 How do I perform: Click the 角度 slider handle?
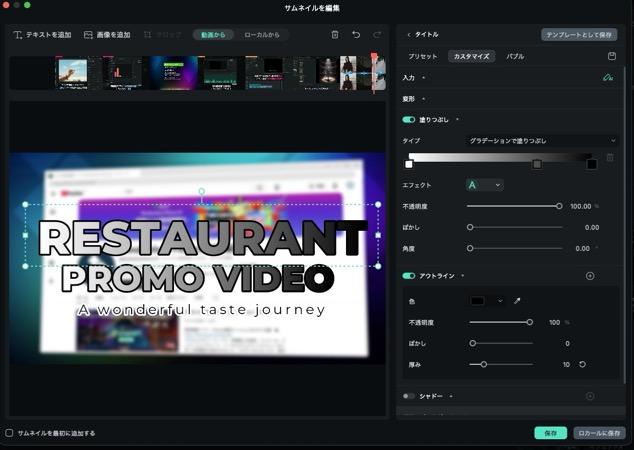tap(470, 248)
